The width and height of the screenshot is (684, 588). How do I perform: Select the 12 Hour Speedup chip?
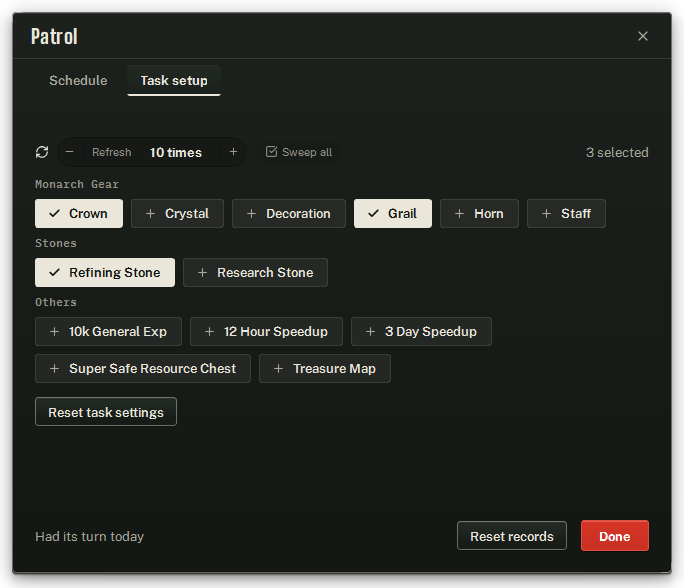[x=267, y=331]
